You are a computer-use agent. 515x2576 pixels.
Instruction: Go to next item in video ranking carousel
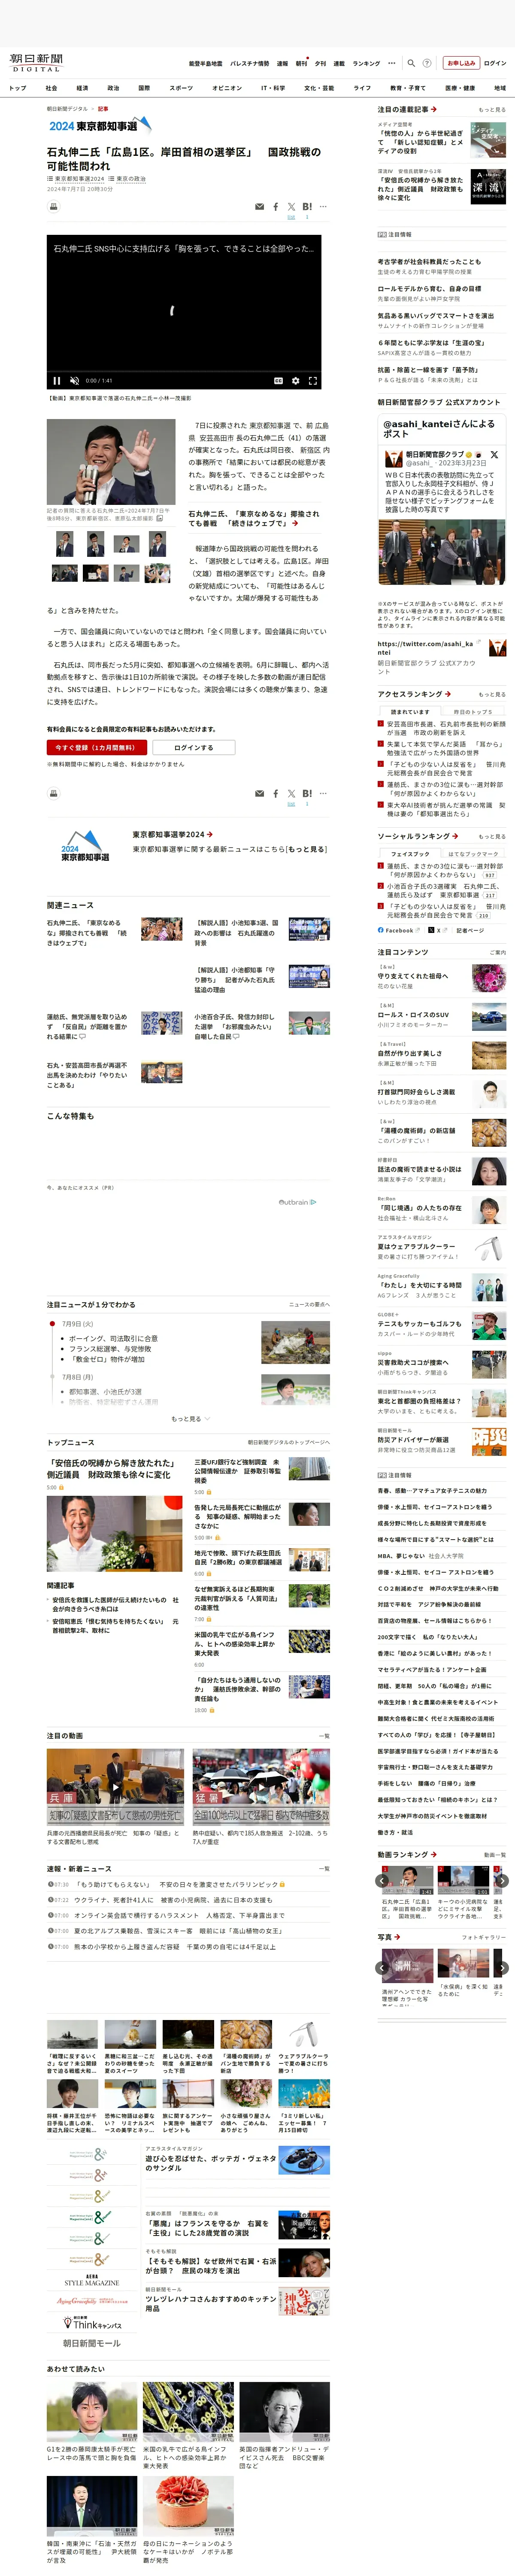tap(502, 1880)
